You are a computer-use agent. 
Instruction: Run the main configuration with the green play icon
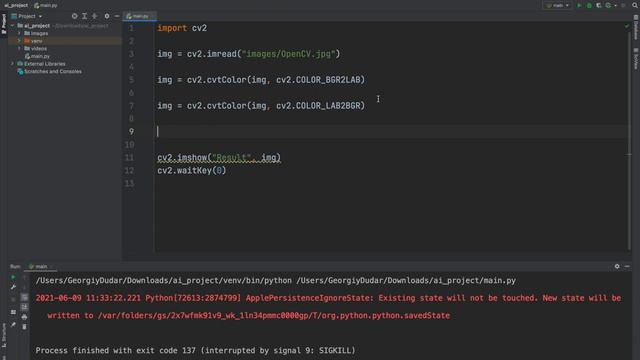coord(579,5)
